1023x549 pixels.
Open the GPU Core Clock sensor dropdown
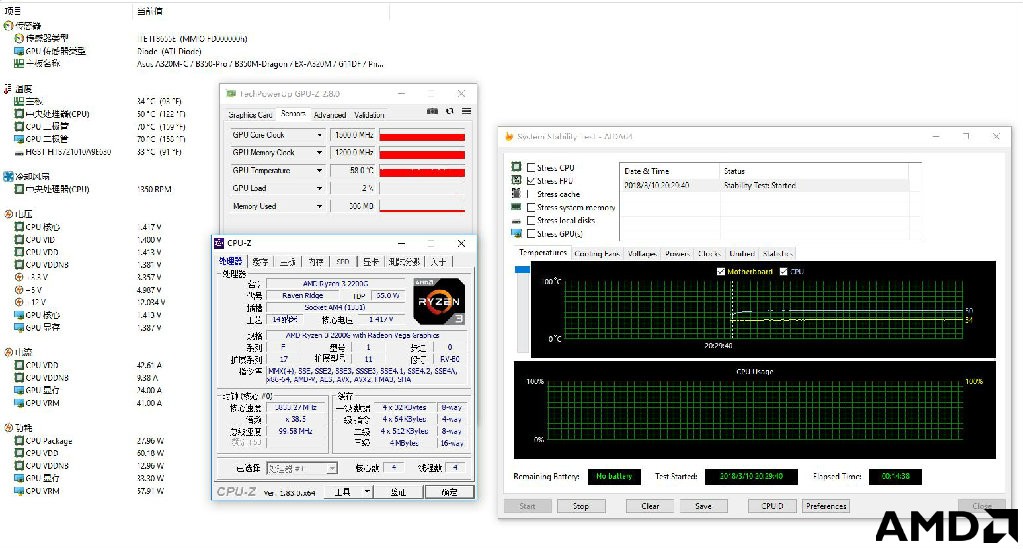[319, 135]
